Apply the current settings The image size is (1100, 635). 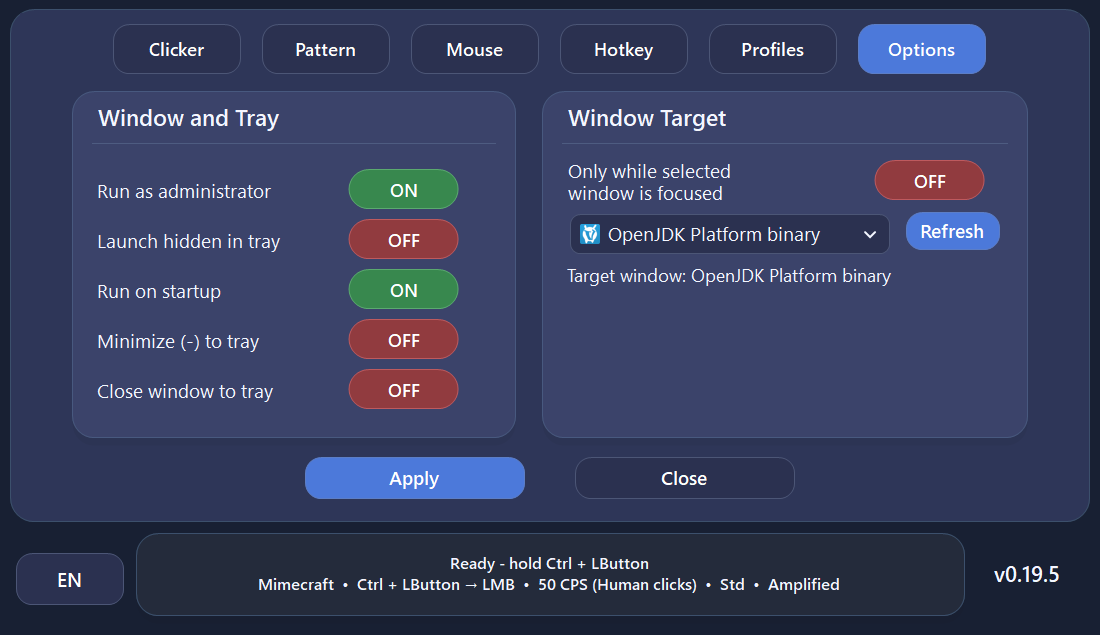click(415, 478)
